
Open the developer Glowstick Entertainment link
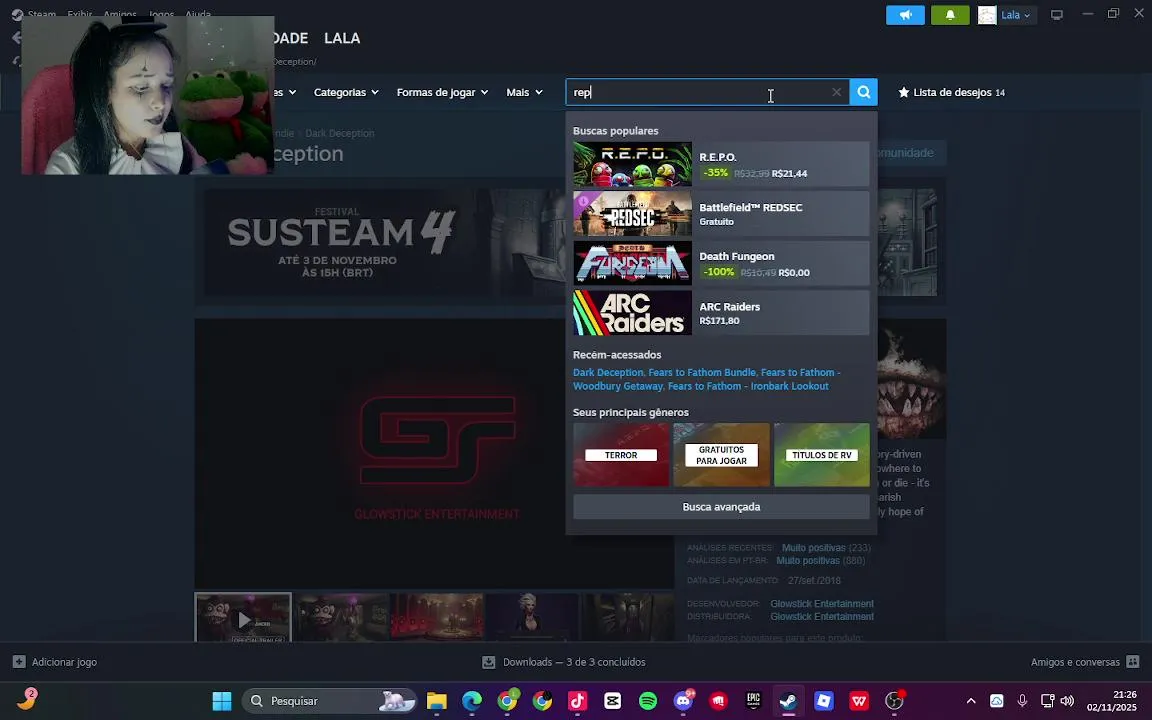click(821, 604)
